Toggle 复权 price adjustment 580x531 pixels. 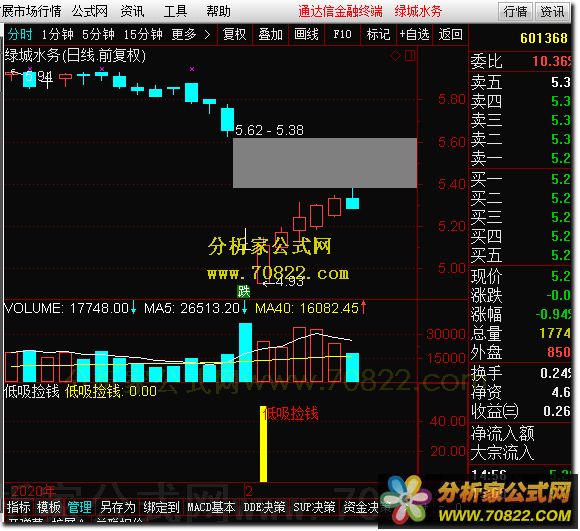pos(234,34)
